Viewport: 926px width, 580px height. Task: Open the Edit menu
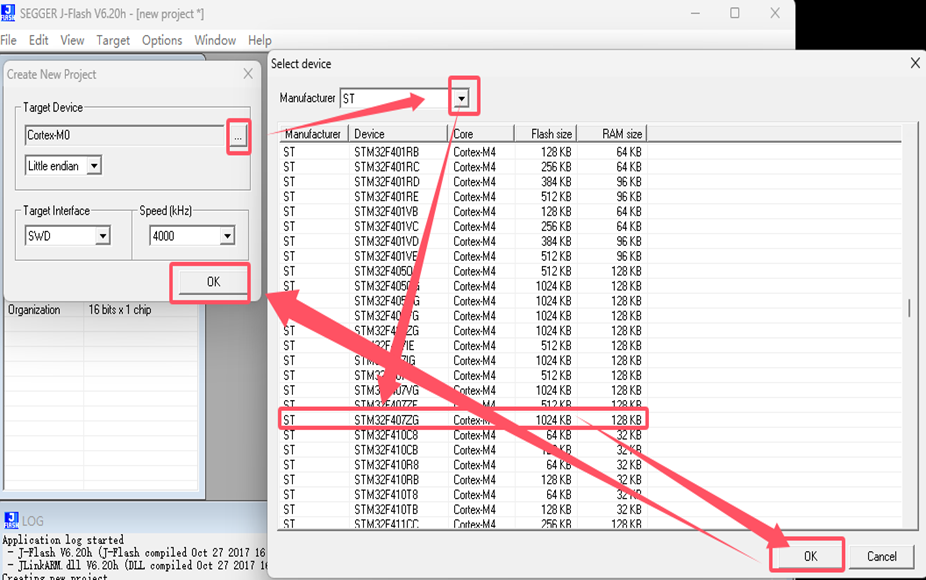[x=38, y=40]
